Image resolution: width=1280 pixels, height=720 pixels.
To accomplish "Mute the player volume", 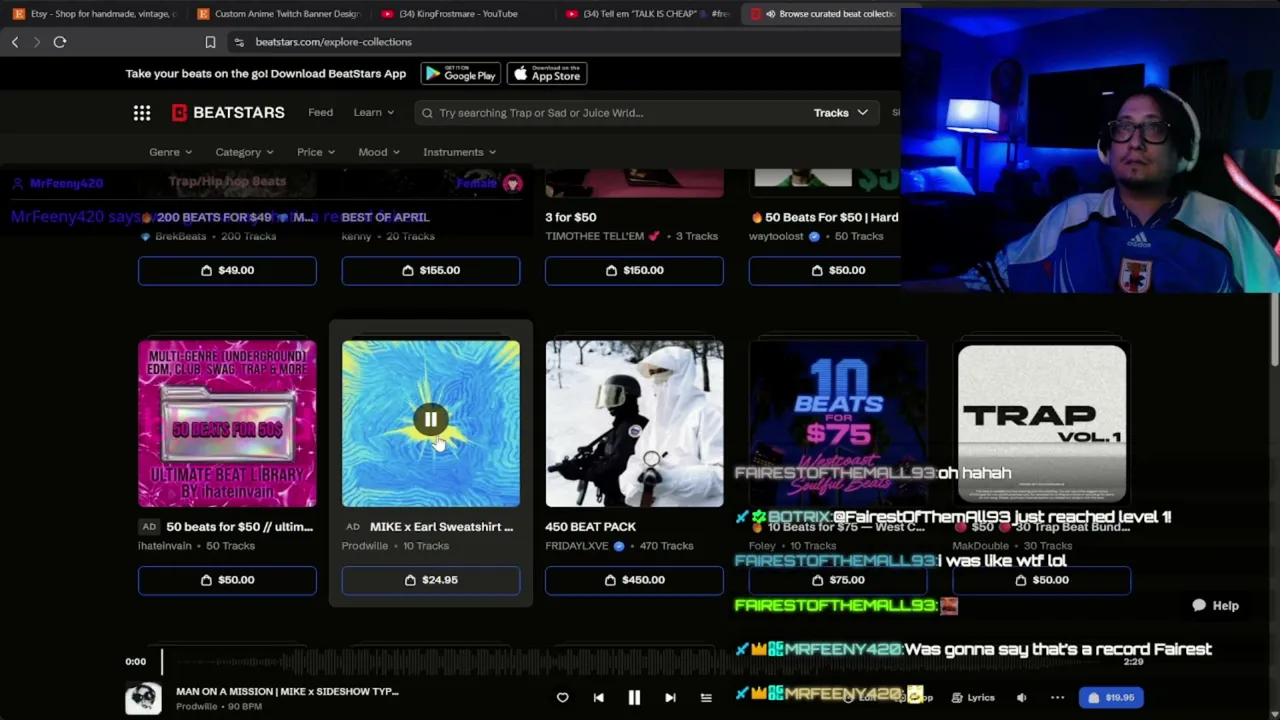I will tap(1022, 698).
